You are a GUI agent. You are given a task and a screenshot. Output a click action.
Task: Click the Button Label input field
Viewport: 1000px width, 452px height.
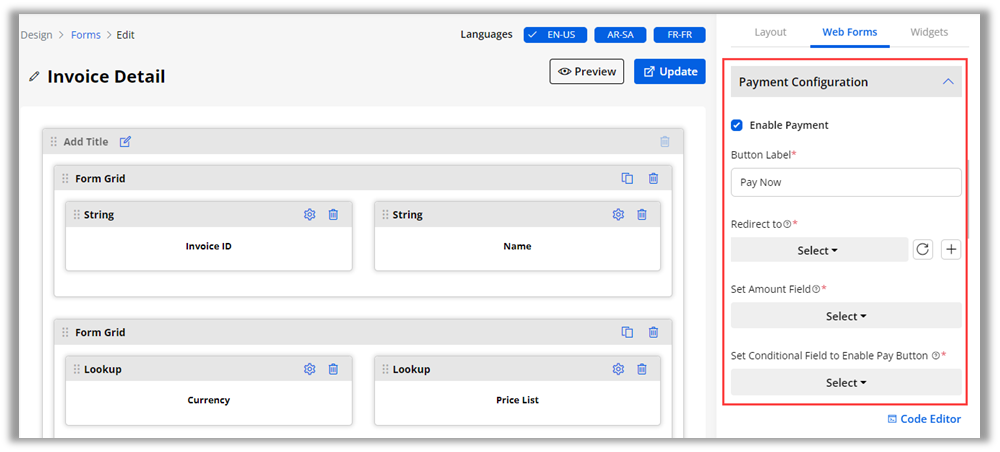pyautogui.click(x=845, y=182)
